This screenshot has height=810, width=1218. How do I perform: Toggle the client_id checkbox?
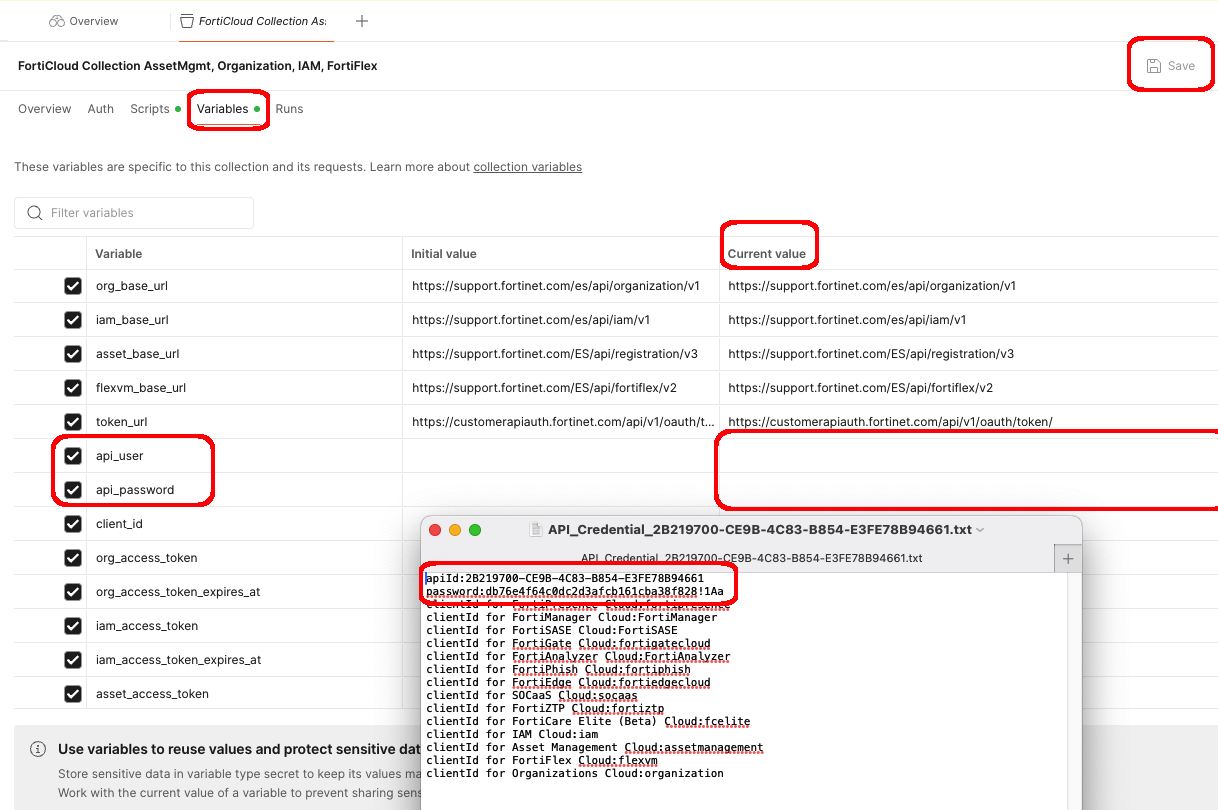[x=73, y=524]
